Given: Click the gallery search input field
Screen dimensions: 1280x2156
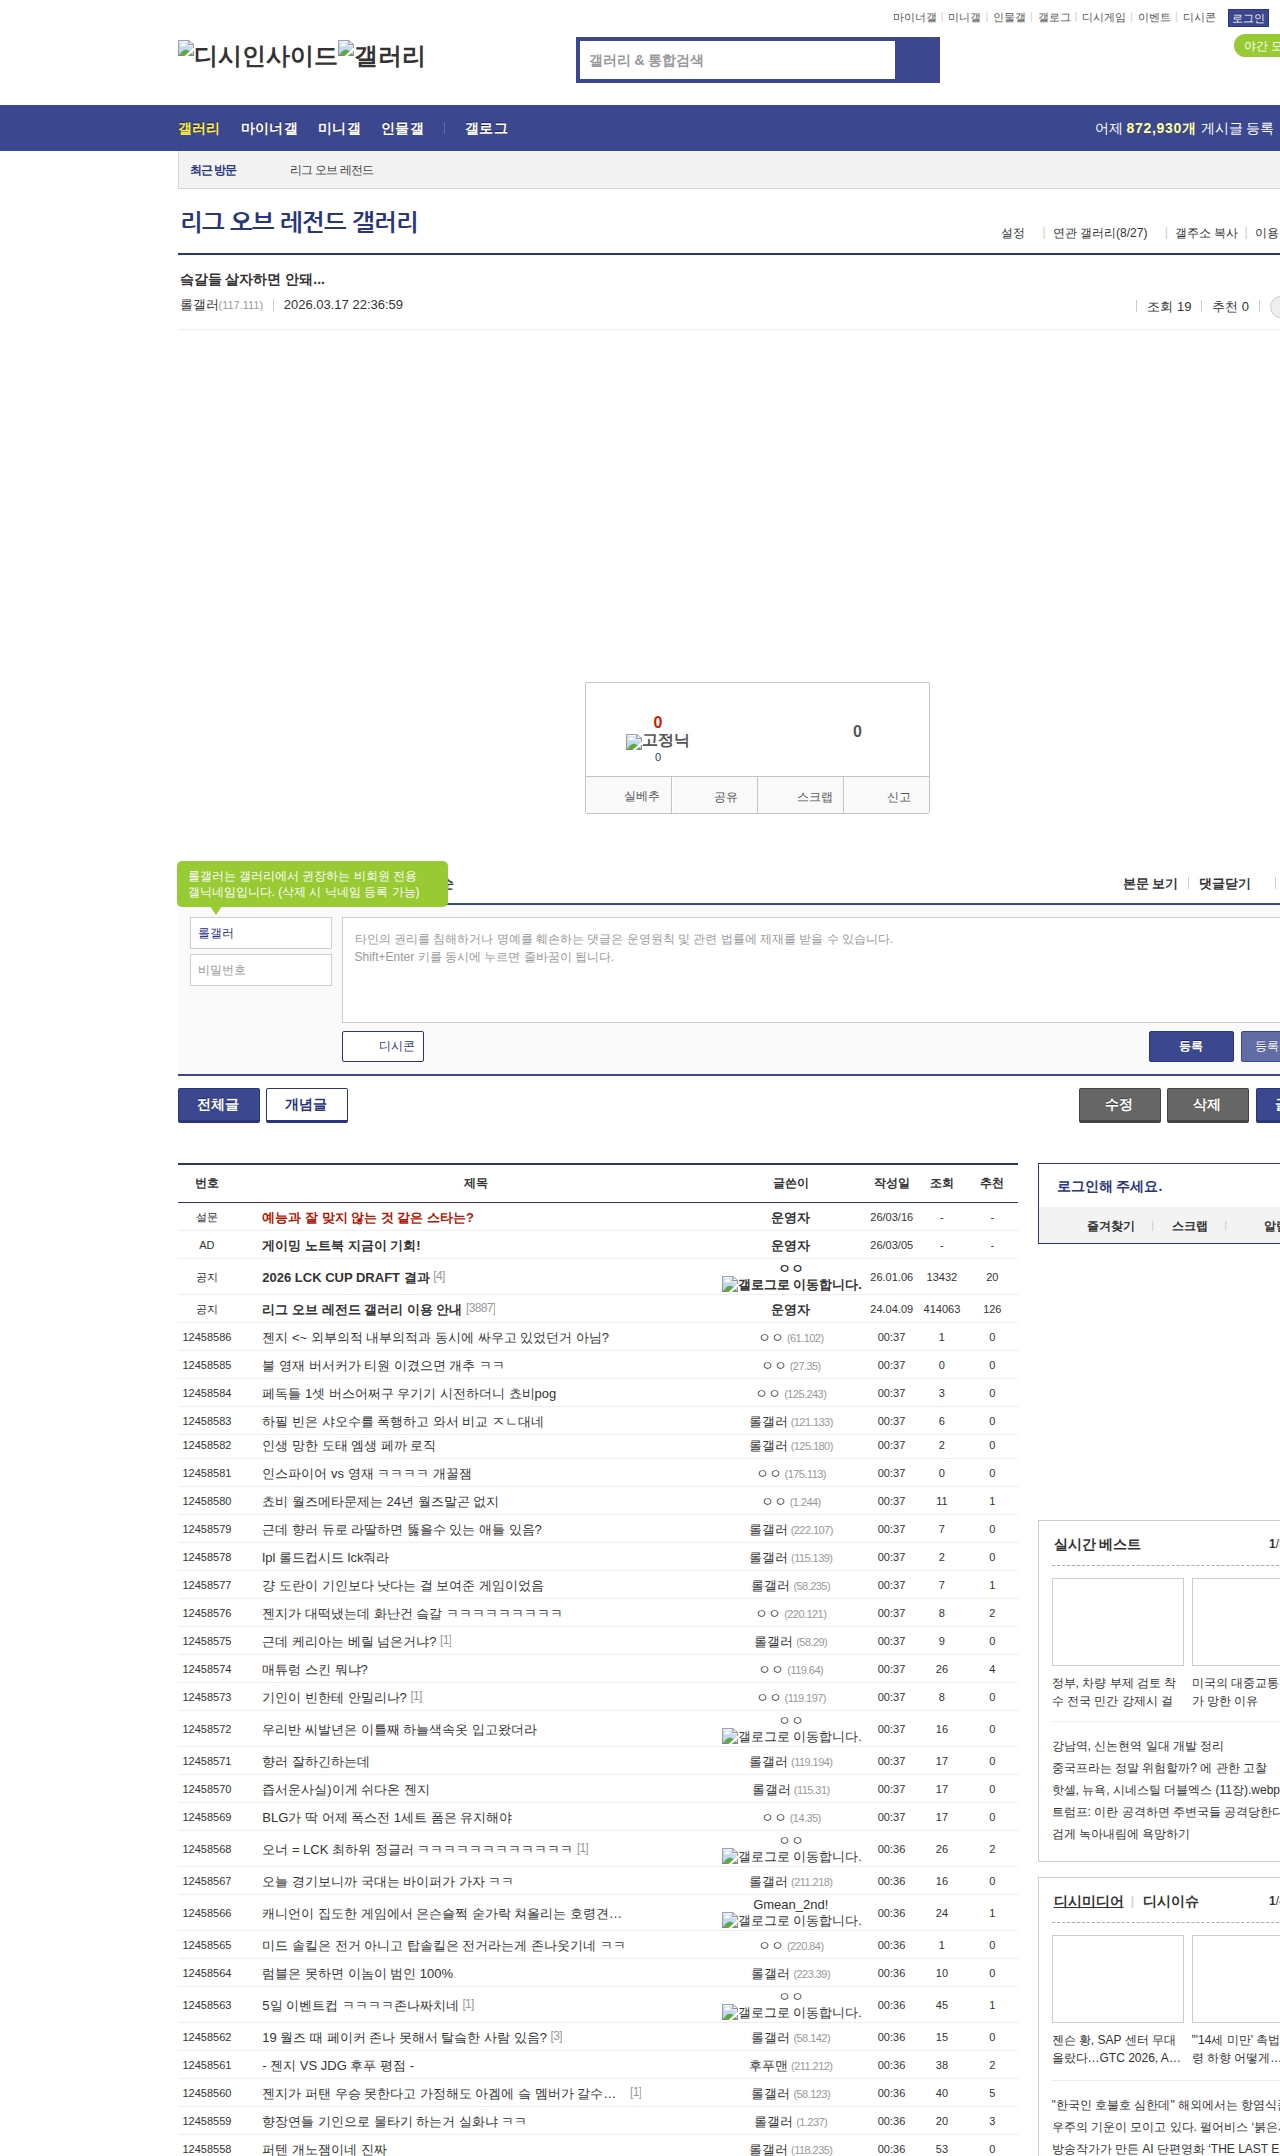Looking at the screenshot, I should tap(738, 60).
